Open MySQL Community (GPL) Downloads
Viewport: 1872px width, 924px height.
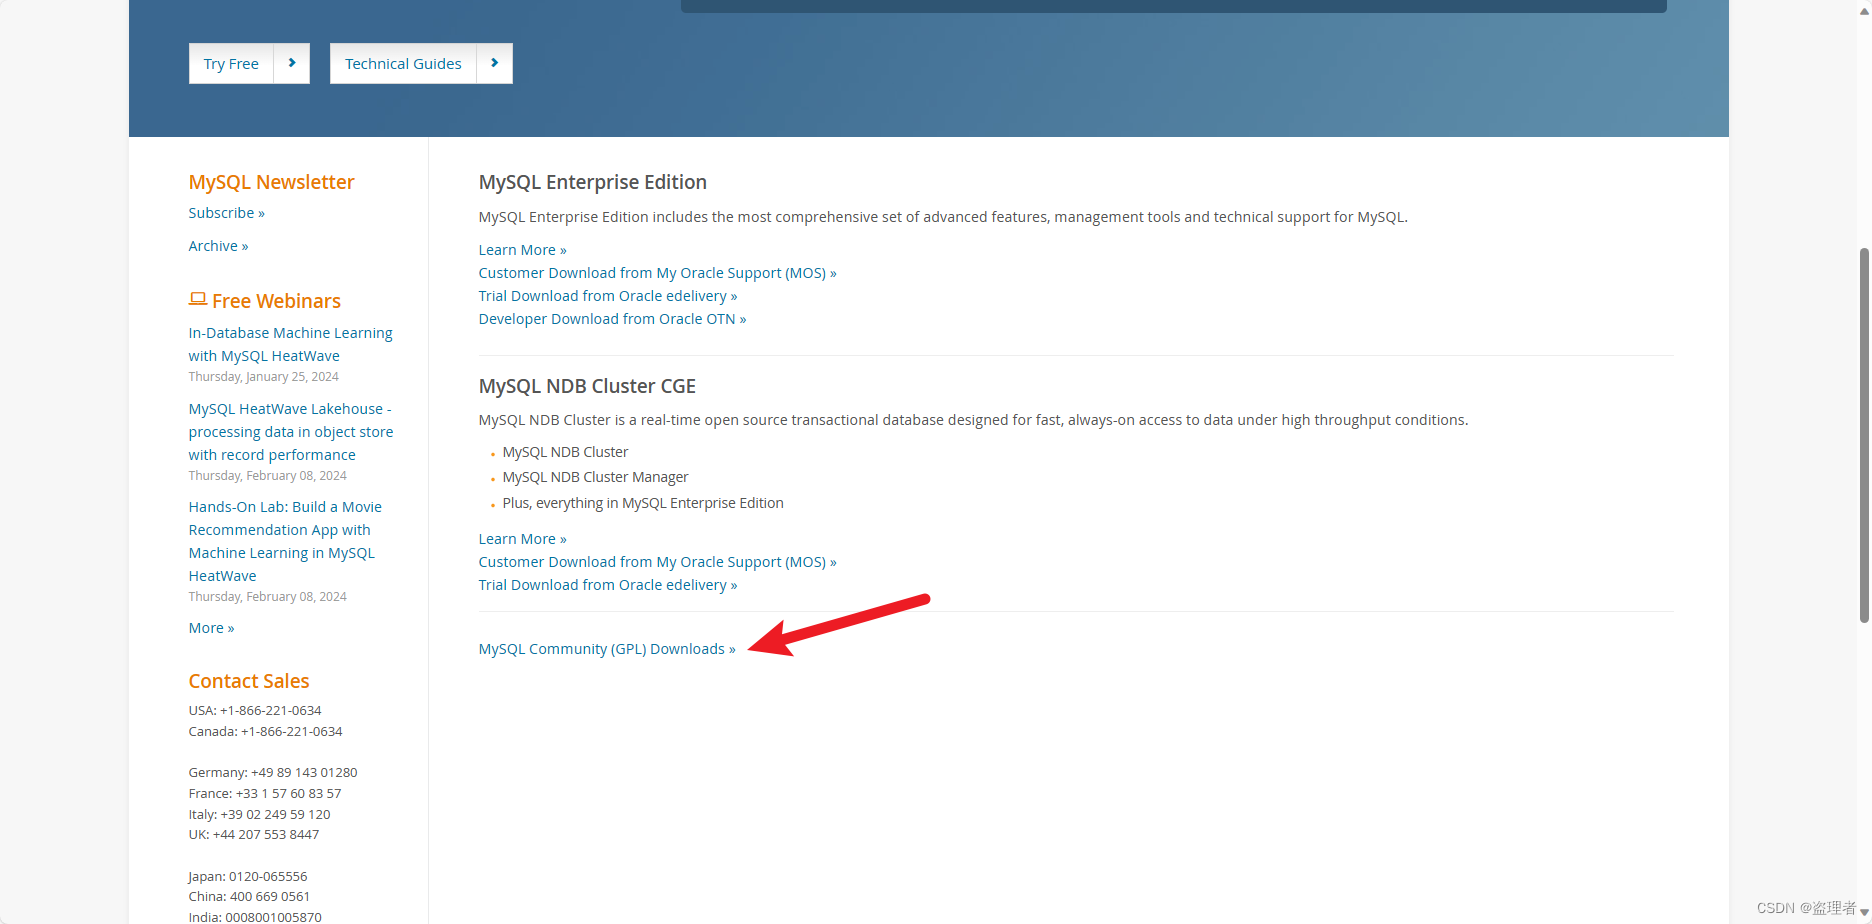(x=606, y=649)
